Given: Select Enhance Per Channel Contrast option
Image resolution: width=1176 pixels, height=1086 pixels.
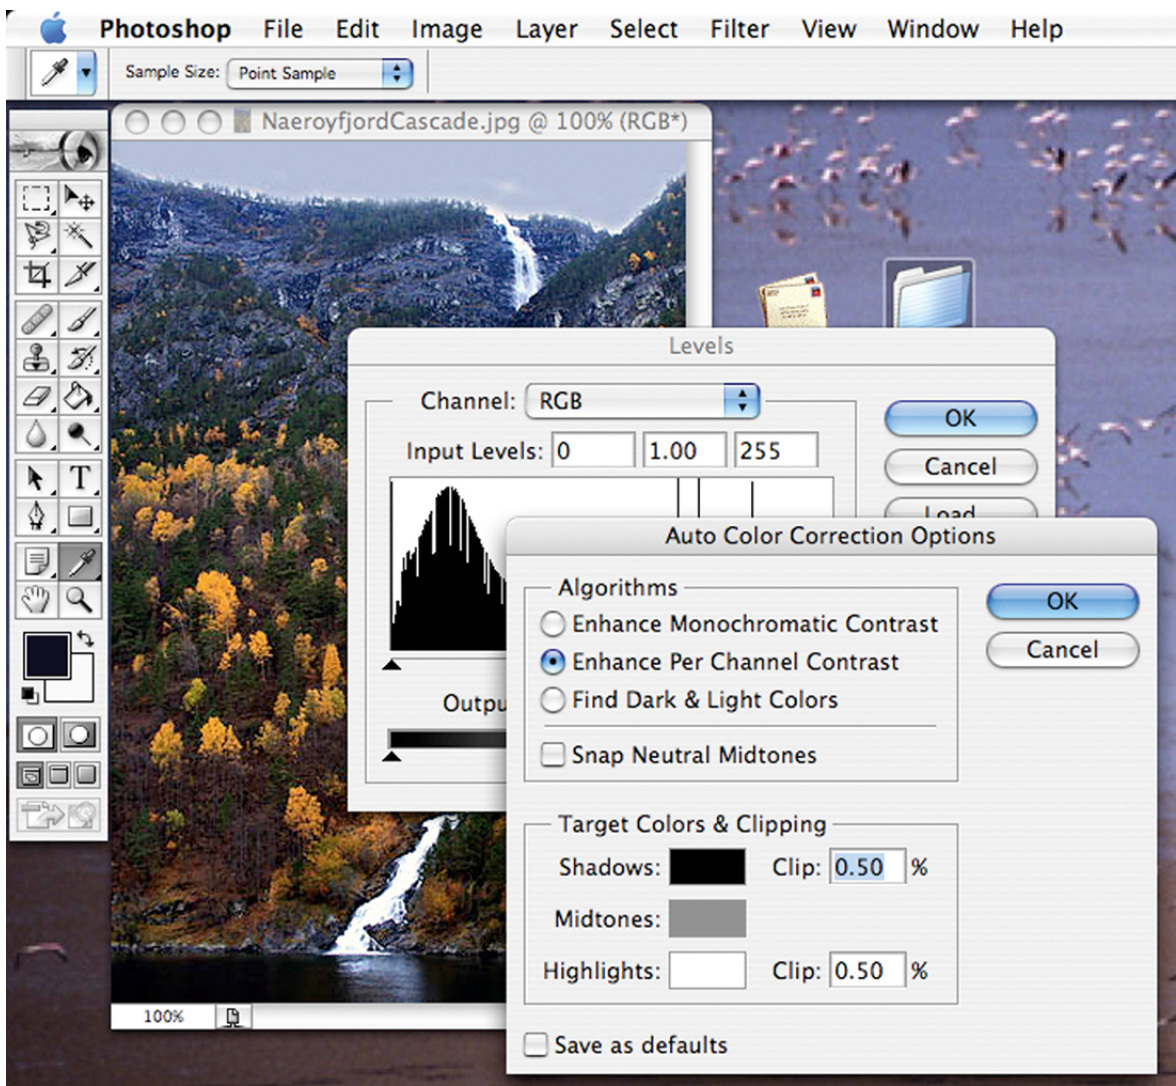Looking at the screenshot, I should tap(719, 662).
